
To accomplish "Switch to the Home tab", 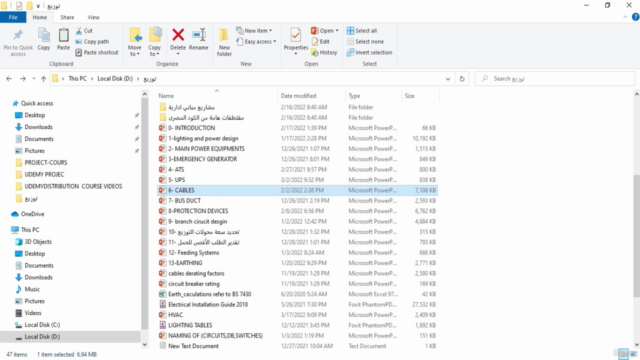I will (x=40, y=17).
